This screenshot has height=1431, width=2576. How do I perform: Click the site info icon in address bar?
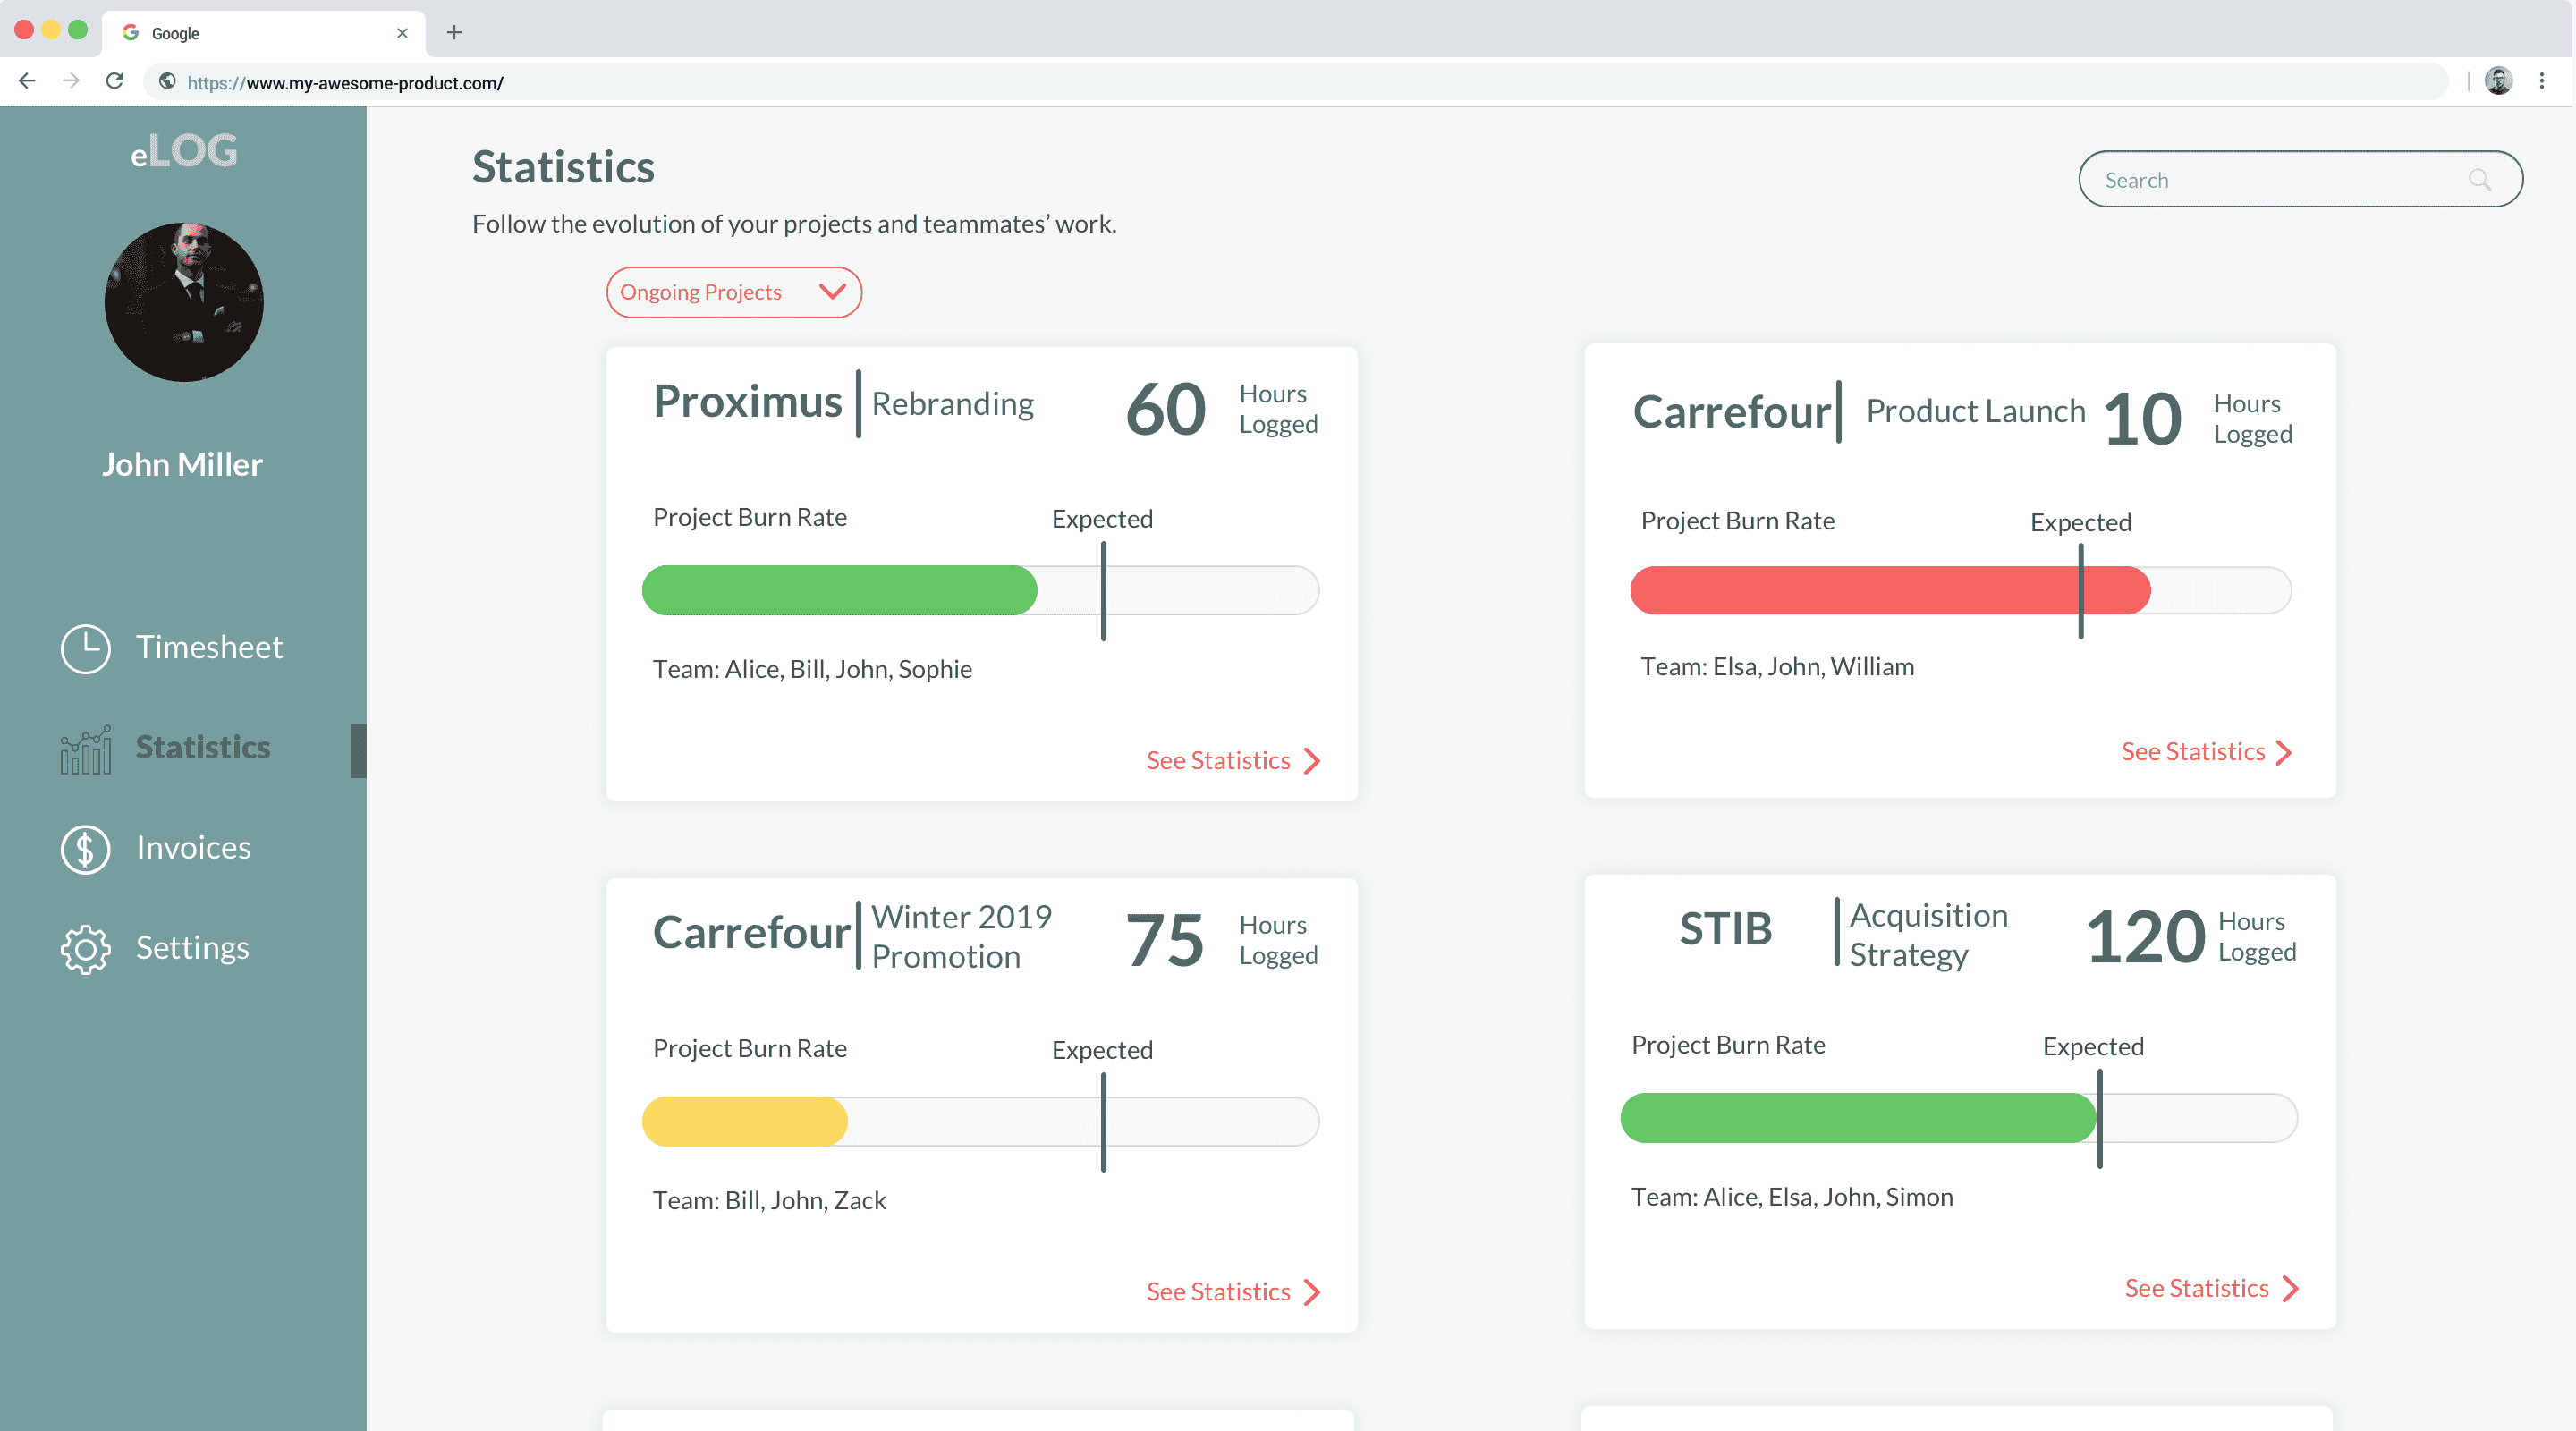167,82
